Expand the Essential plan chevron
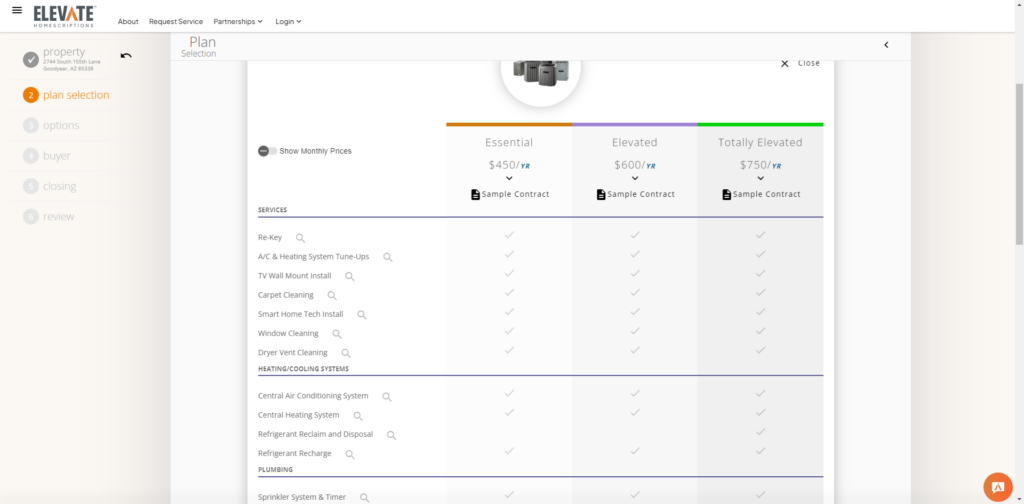 pyautogui.click(x=509, y=179)
